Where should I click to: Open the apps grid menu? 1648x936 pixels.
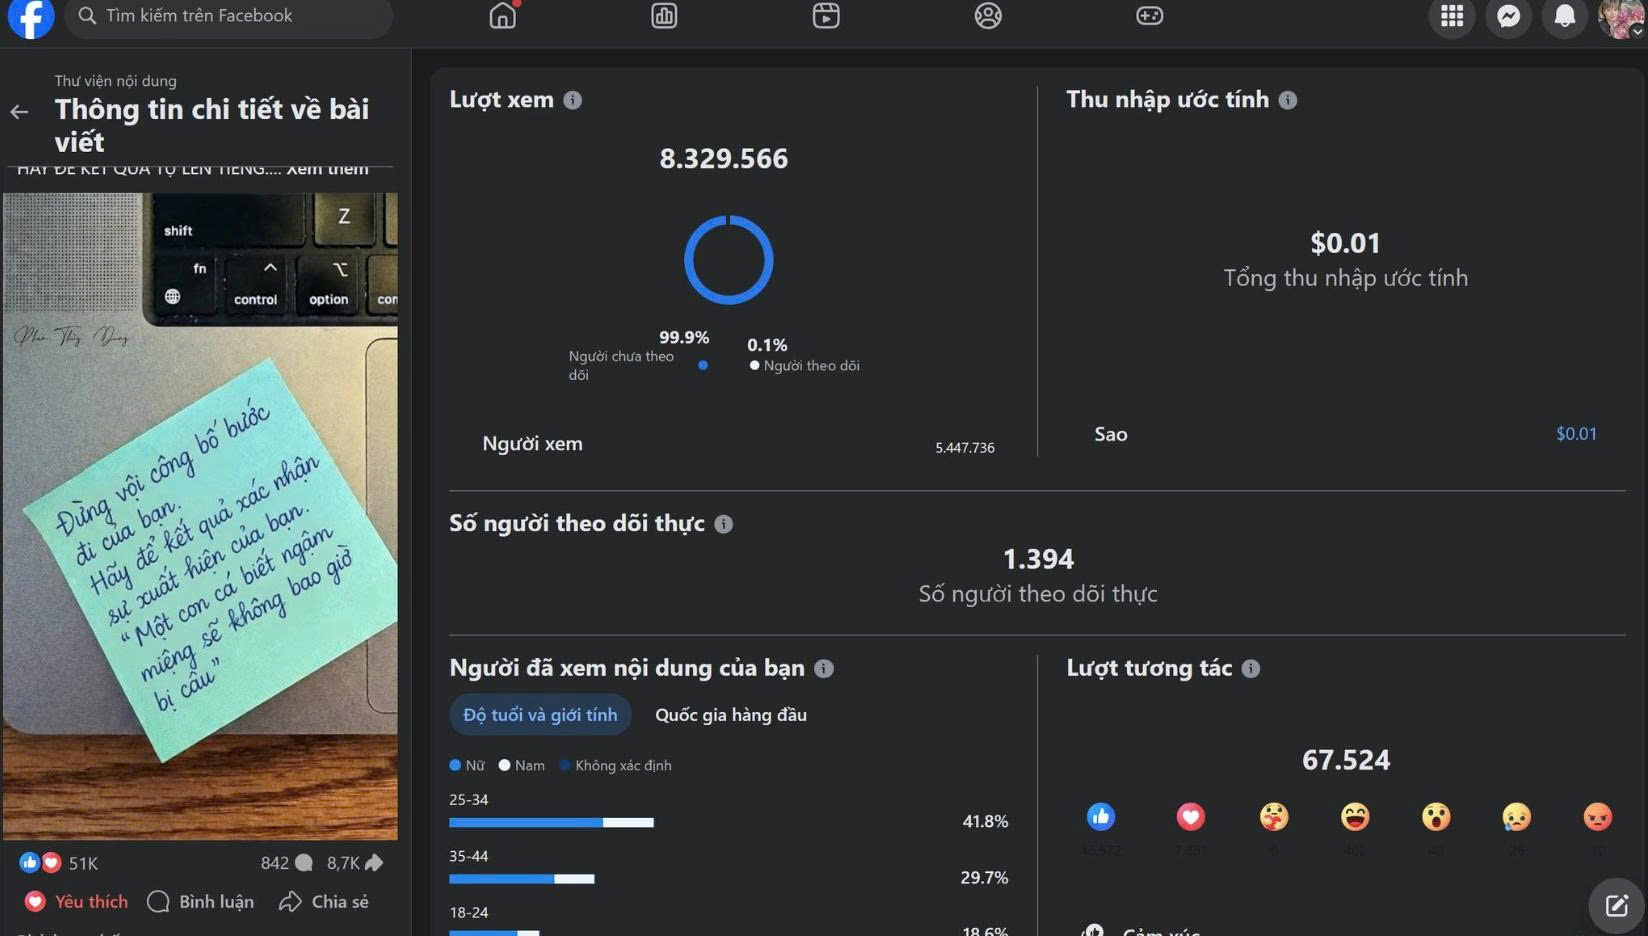click(x=1452, y=16)
